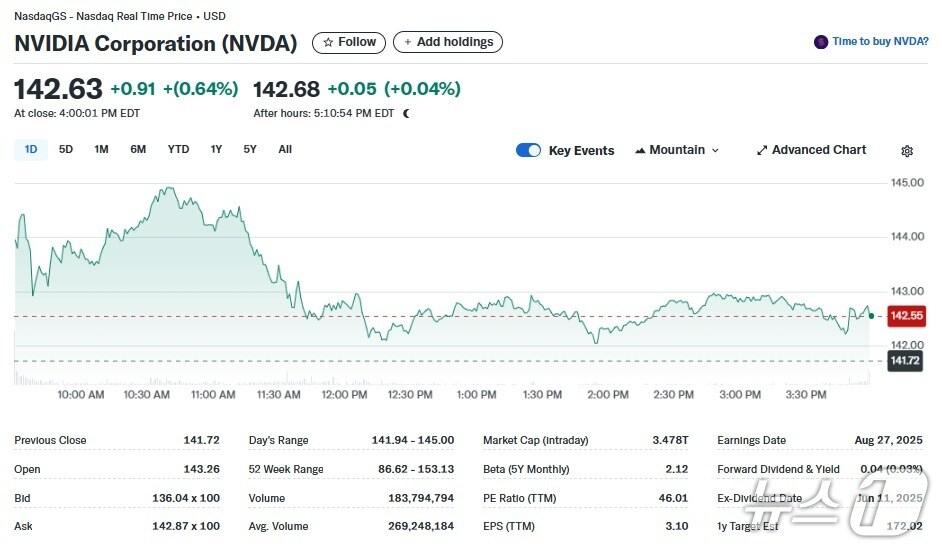Click the chart settings gear icon
Image resolution: width=942 pixels, height=550 pixels.
click(x=907, y=151)
